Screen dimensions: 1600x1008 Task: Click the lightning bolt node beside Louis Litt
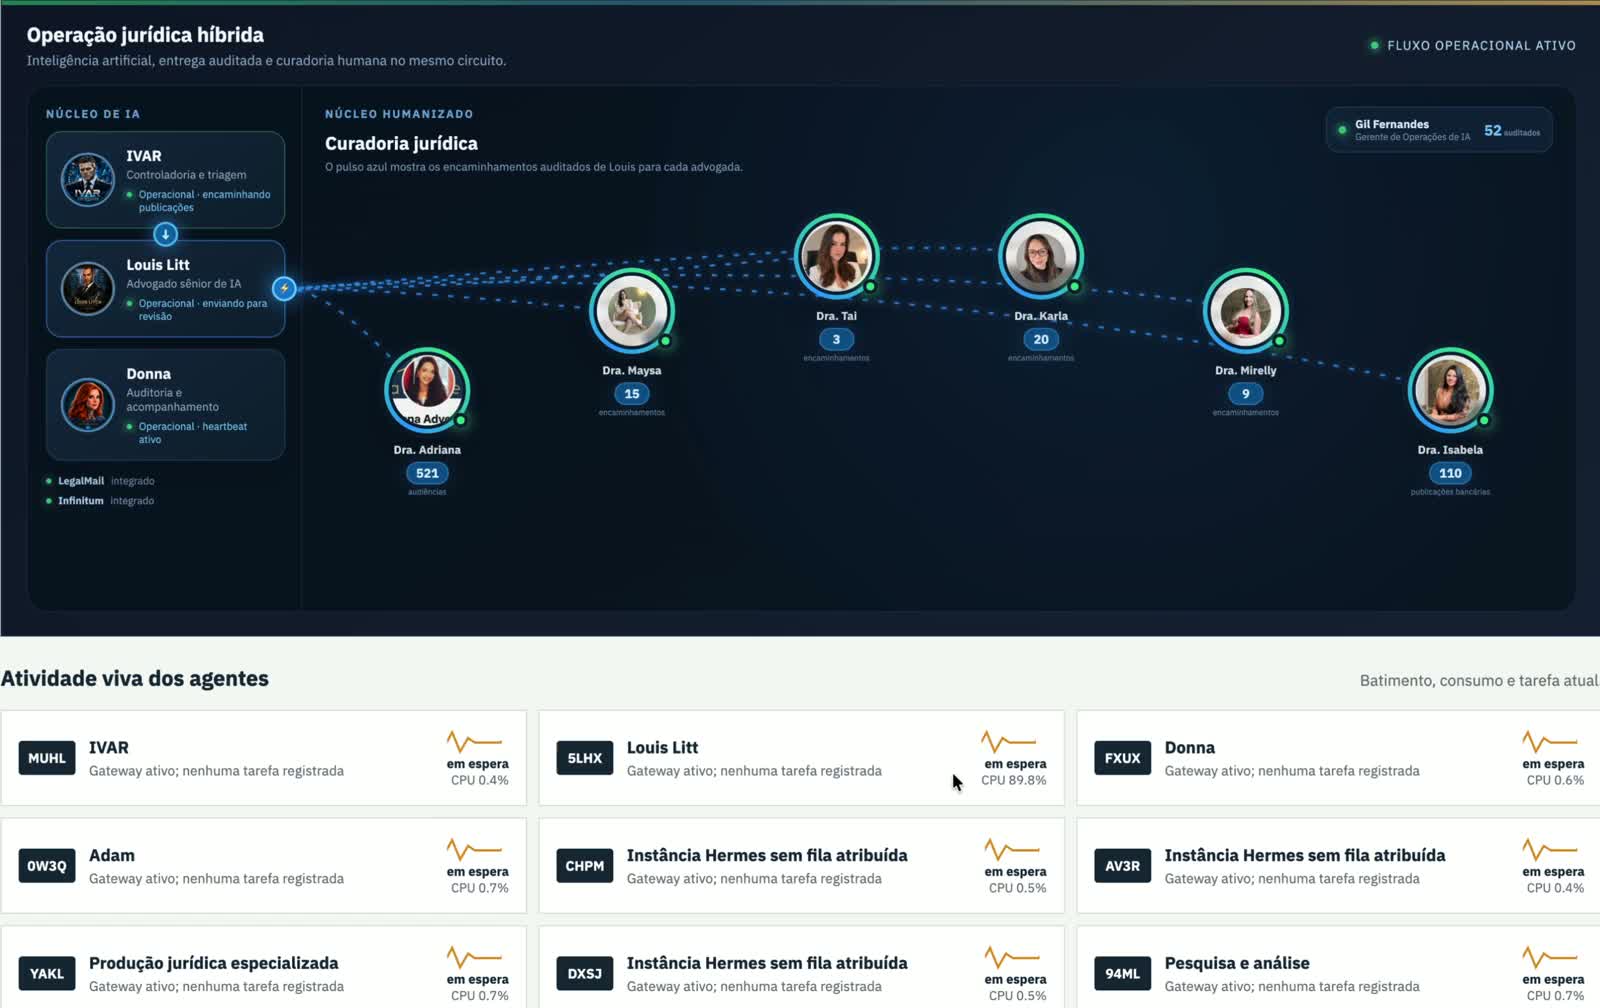click(x=284, y=288)
